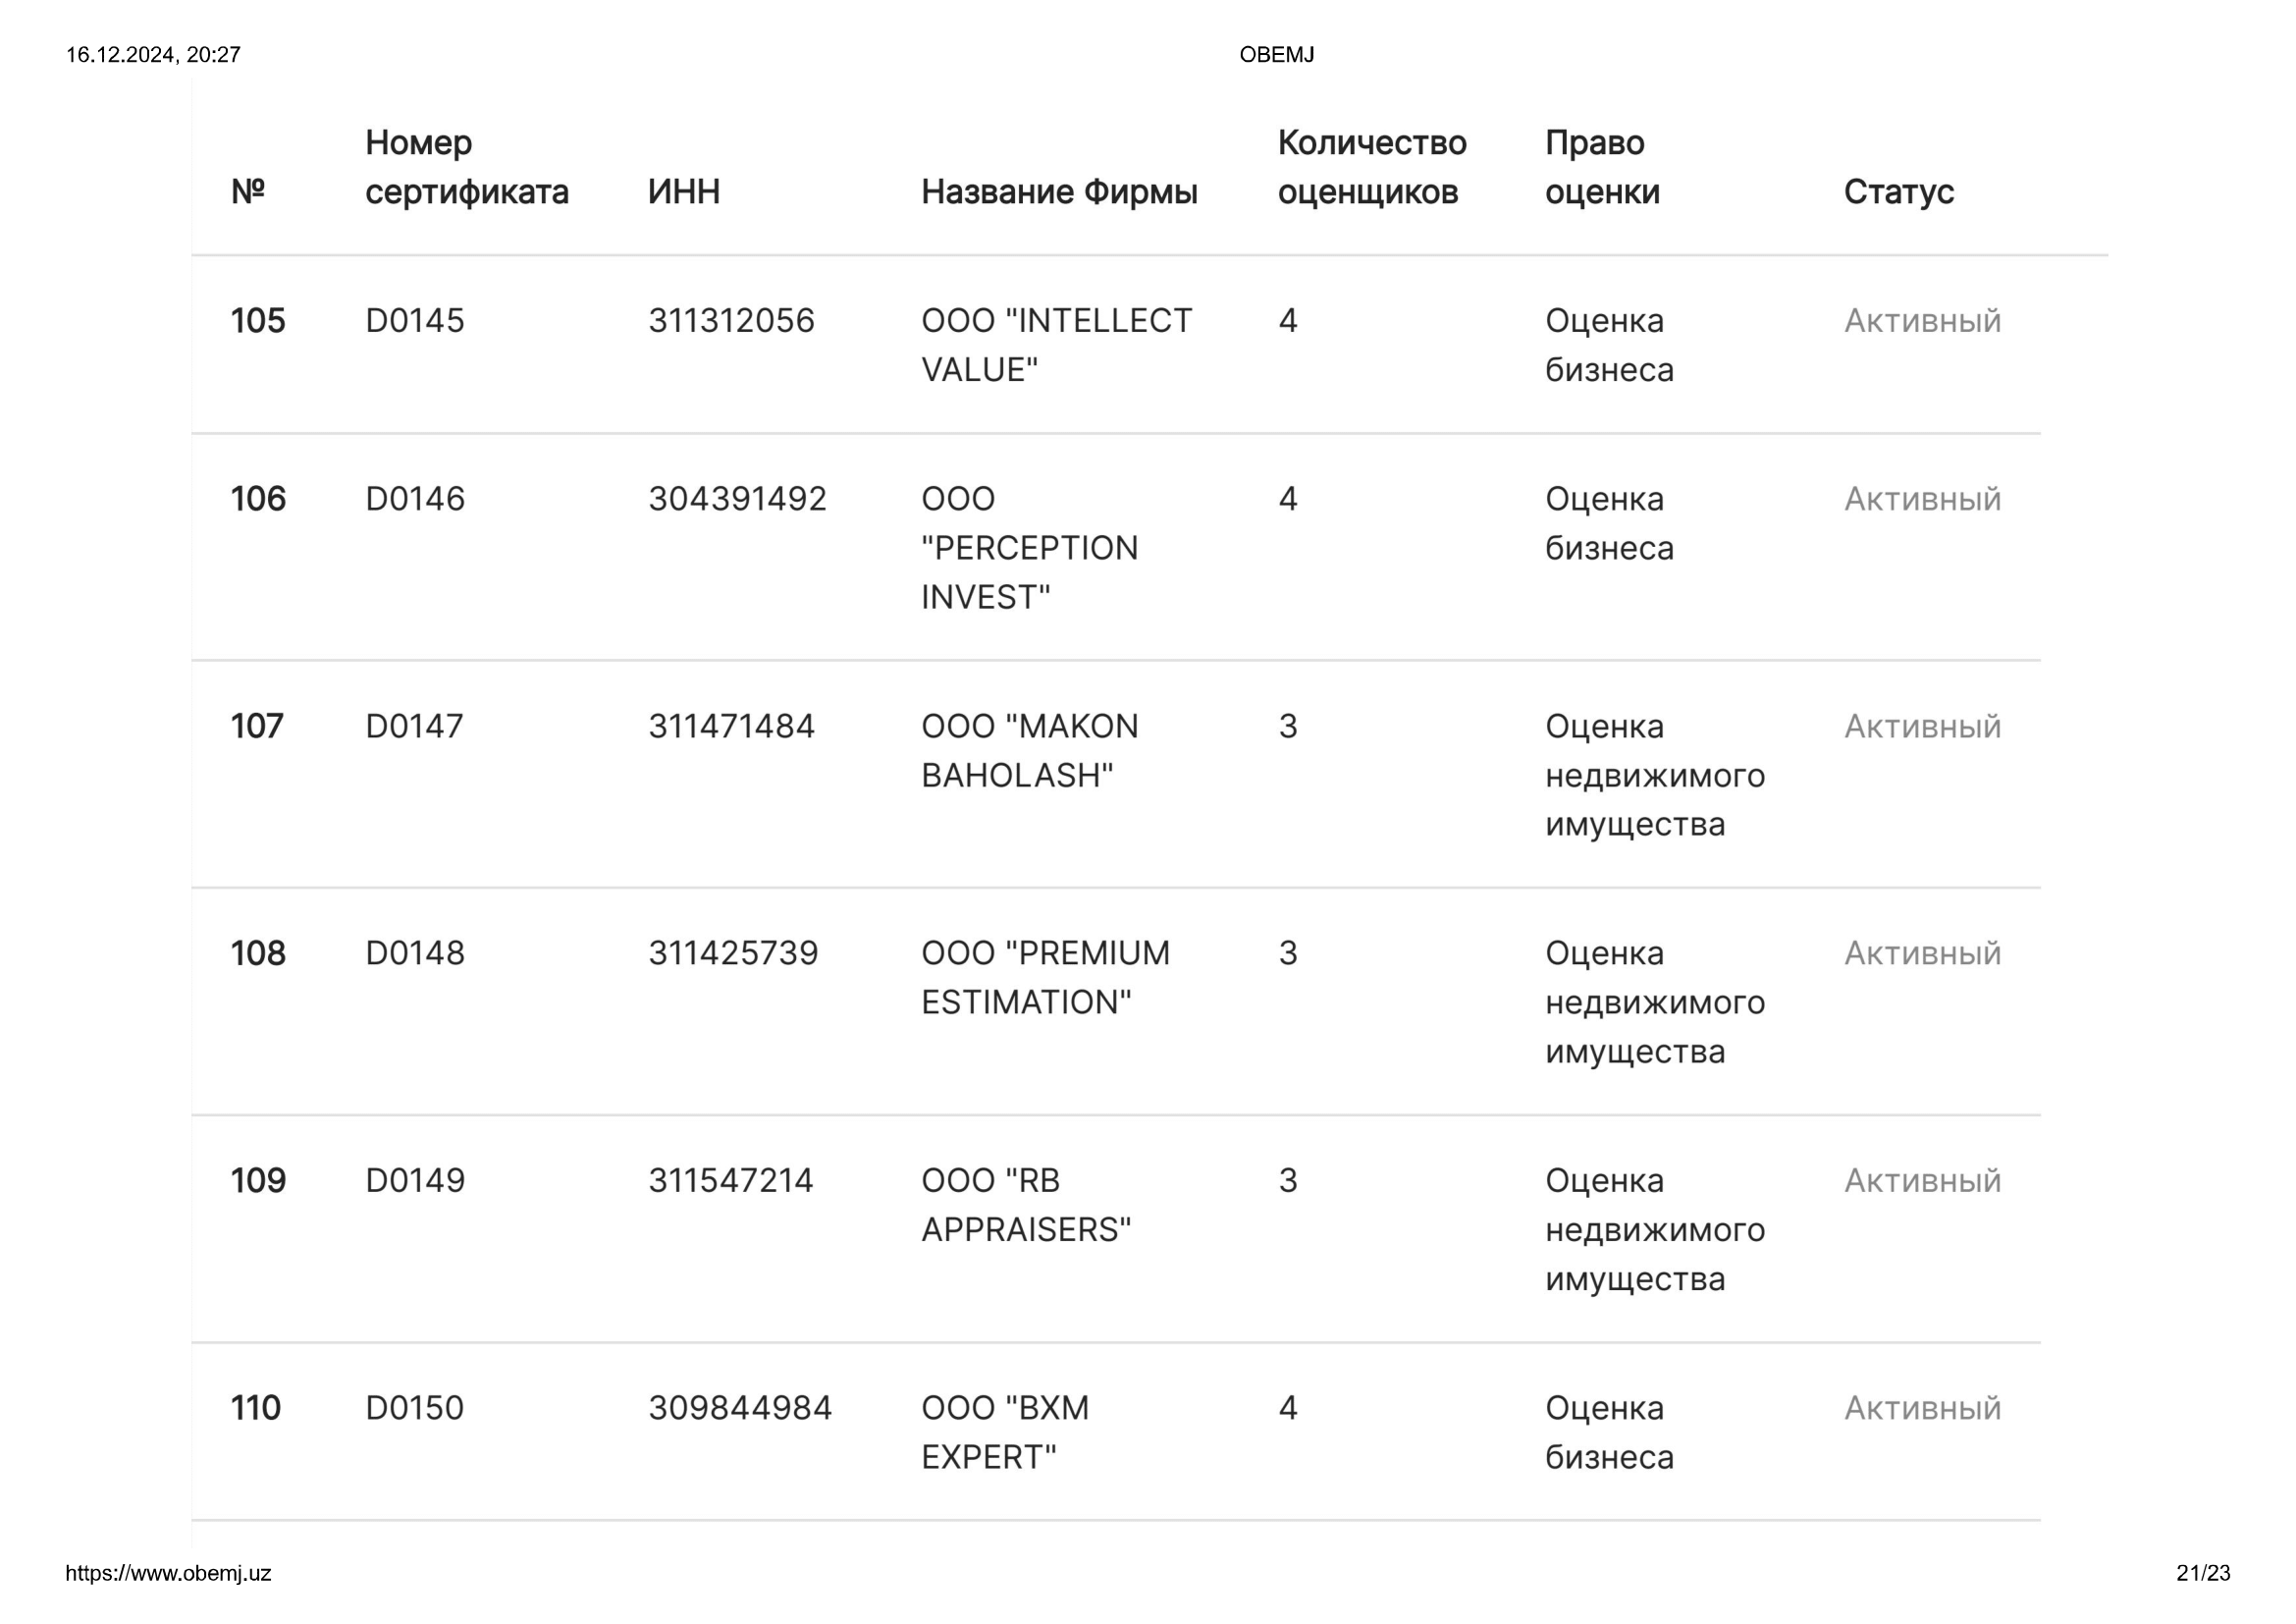Click the Право оценки column header
Screen dimensions: 2296x1624
pyautogui.click(x=1602, y=167)
